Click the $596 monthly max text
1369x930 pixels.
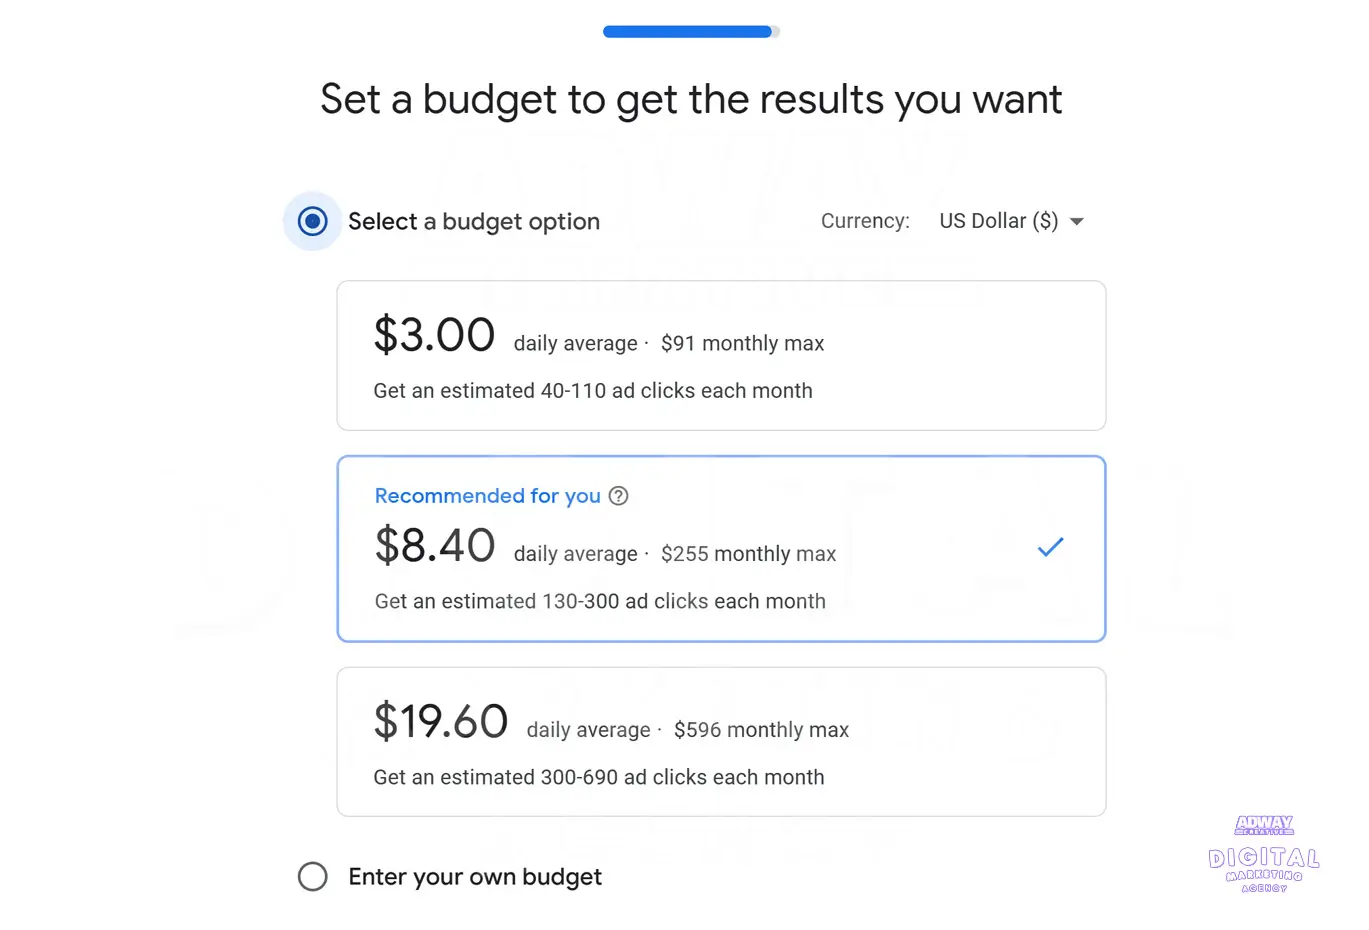(x=761, y=730)
